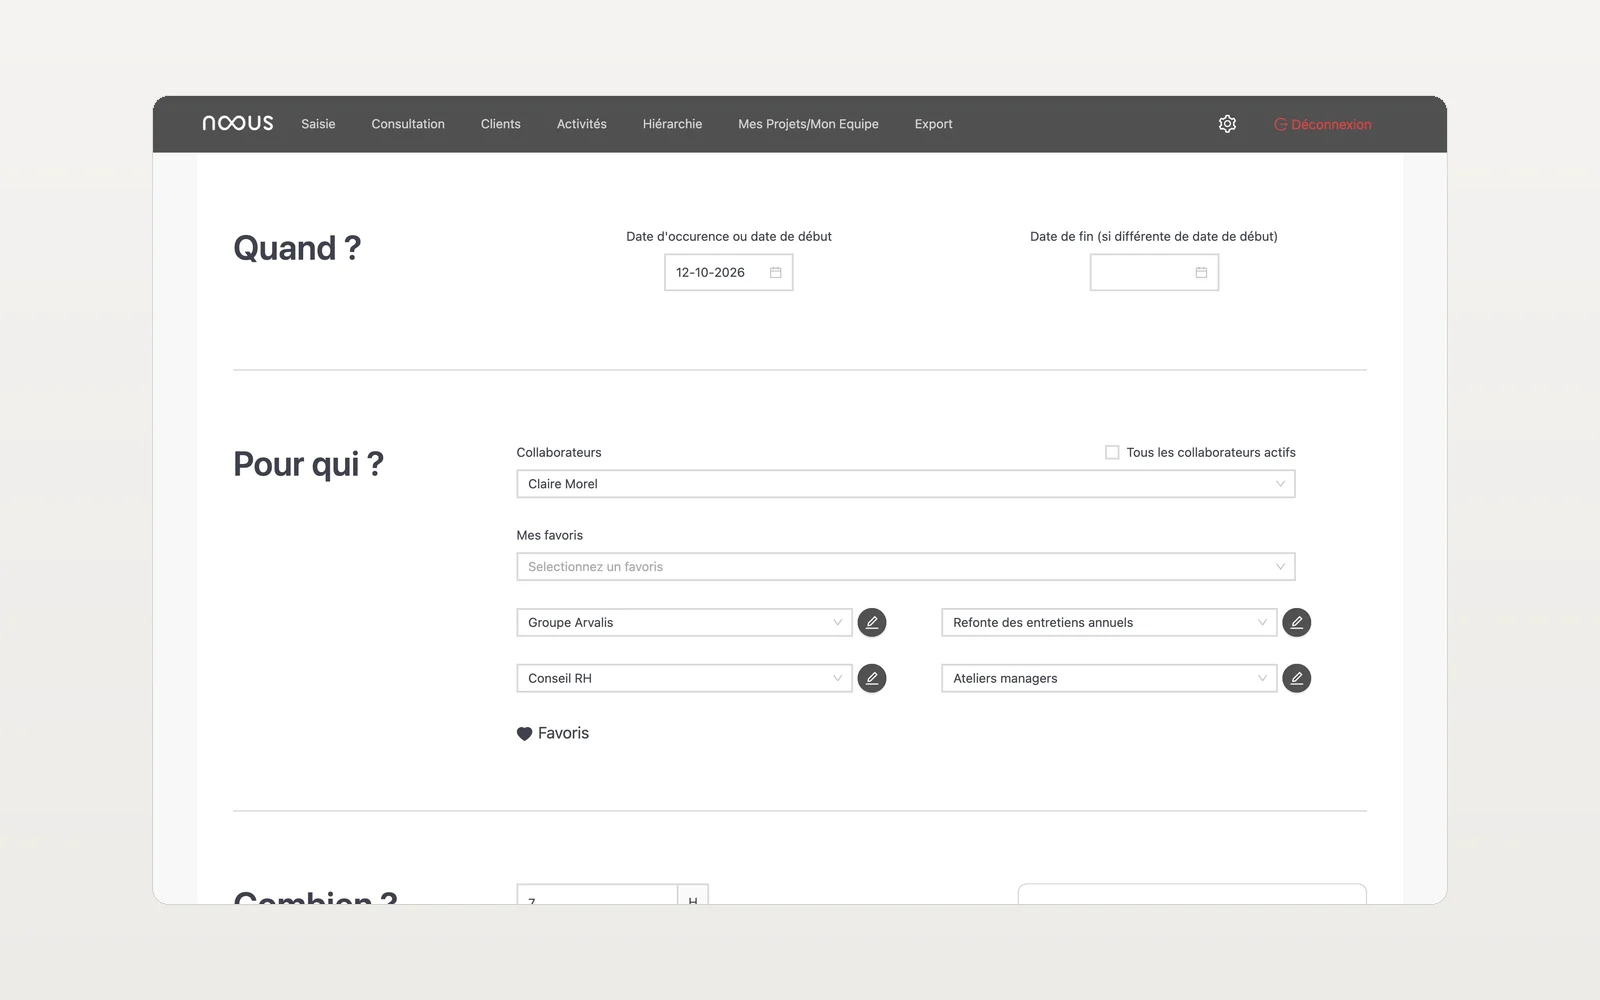This screenshot has width=1600, height=1000.
Task: Go to the Export menu
Action: click(x=933, y=124)
